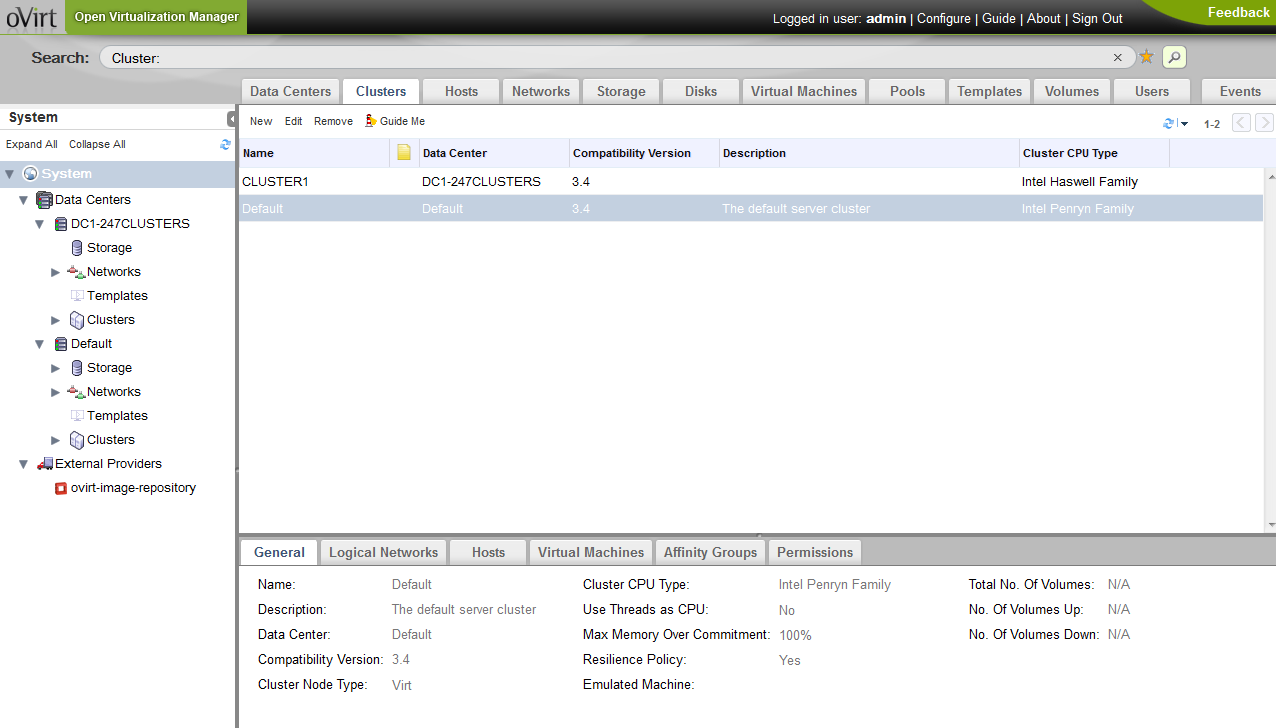Click the Sign Out link
This screenshot has height=728, width=1276.
tap(1097, 18)
